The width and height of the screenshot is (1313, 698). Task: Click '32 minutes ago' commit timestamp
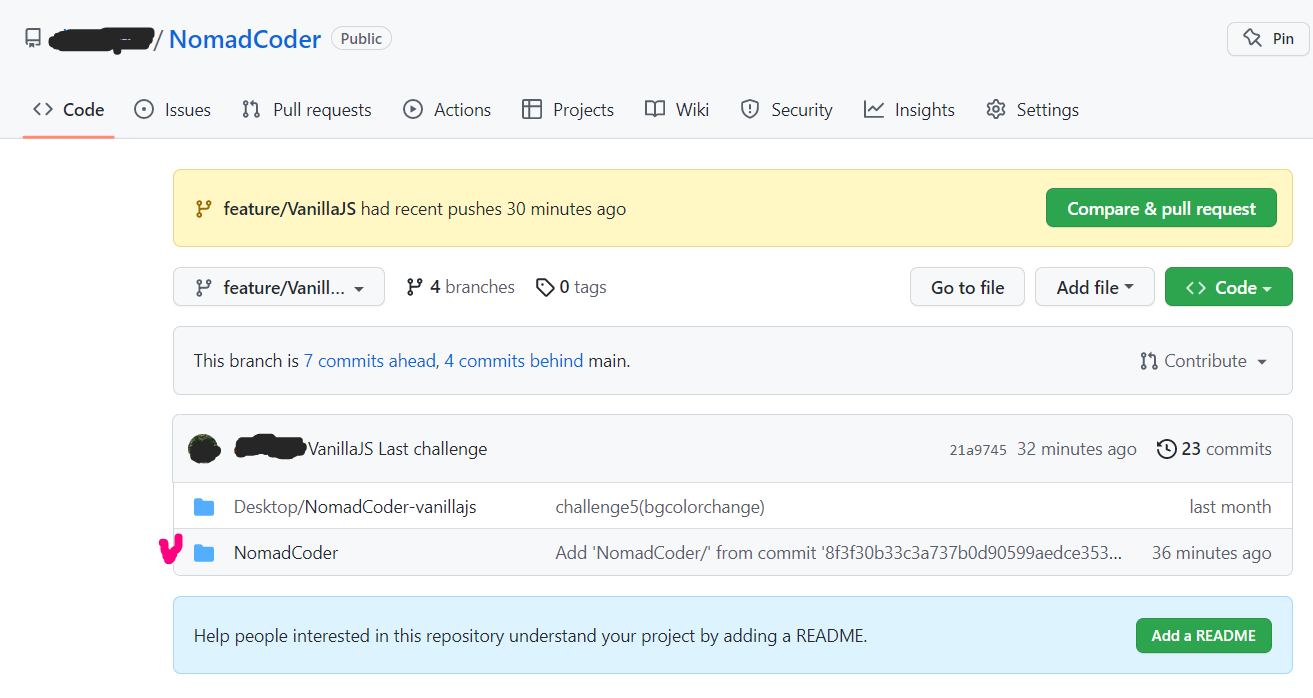1077,449
